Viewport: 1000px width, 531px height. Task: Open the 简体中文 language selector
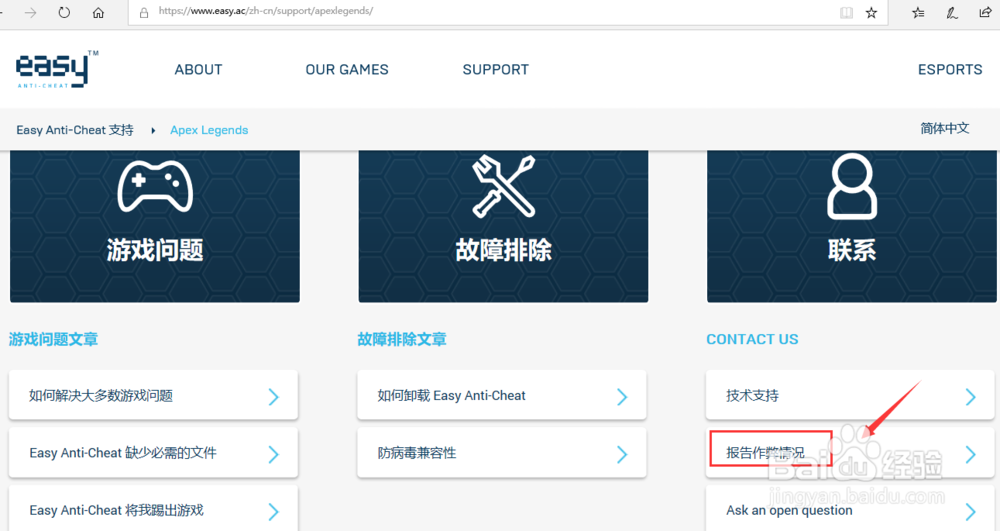(x=945, y=128)
